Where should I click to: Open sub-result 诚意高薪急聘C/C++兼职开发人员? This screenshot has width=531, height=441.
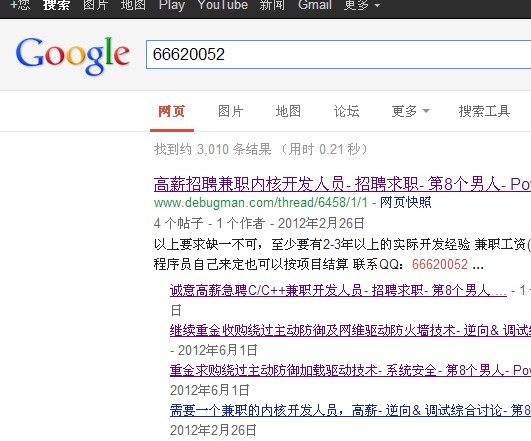[338, 290]
